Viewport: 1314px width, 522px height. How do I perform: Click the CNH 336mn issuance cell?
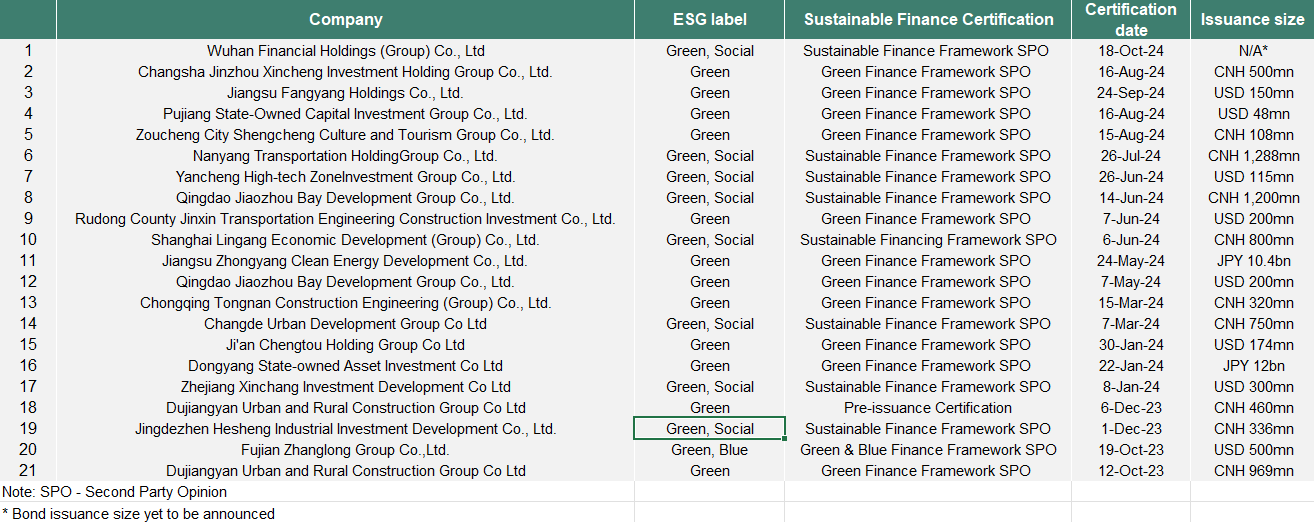point(1252,429)
